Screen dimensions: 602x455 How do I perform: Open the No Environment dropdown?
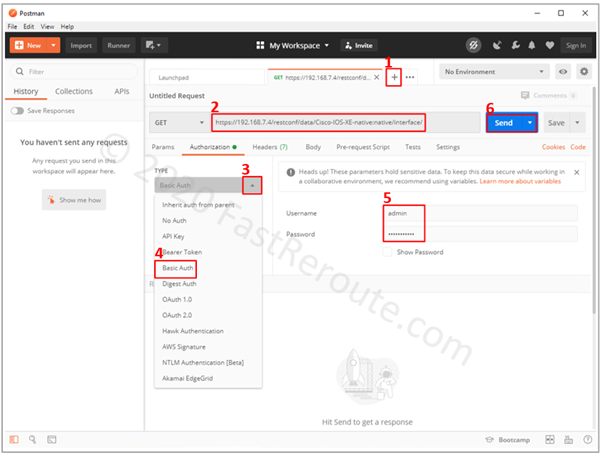pos(494,72)
